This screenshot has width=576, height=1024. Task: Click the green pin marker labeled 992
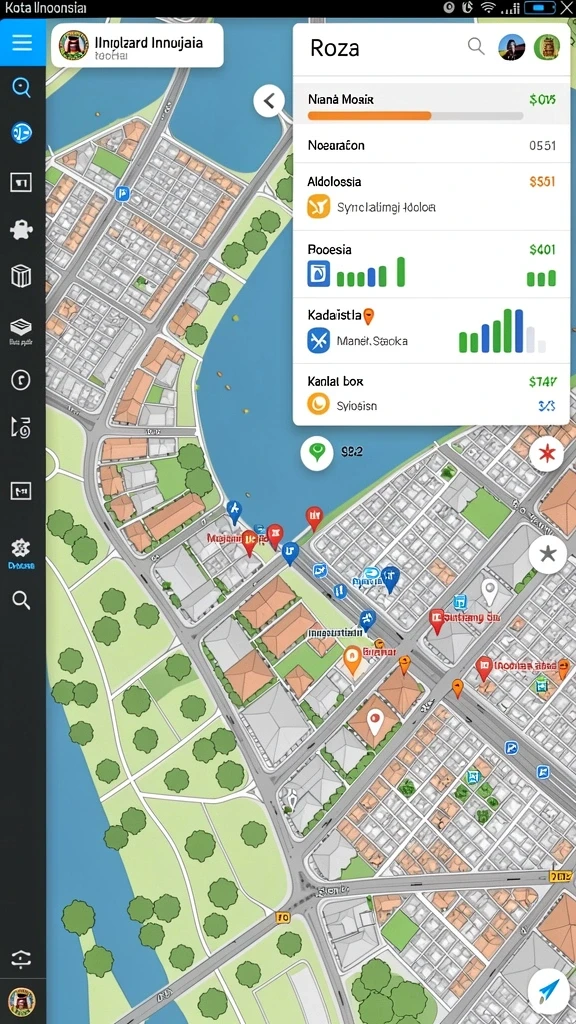pos(317,453)
